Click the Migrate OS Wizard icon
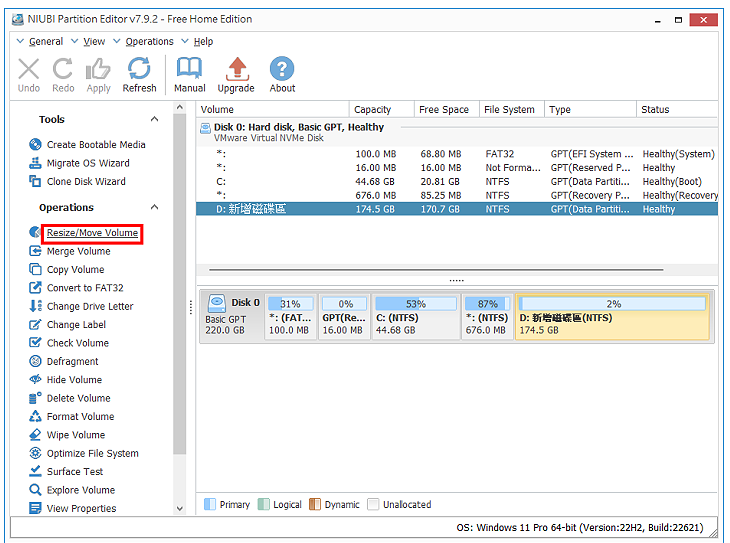The height and width of the screenshot is (543, 730). tap(35, 163)
